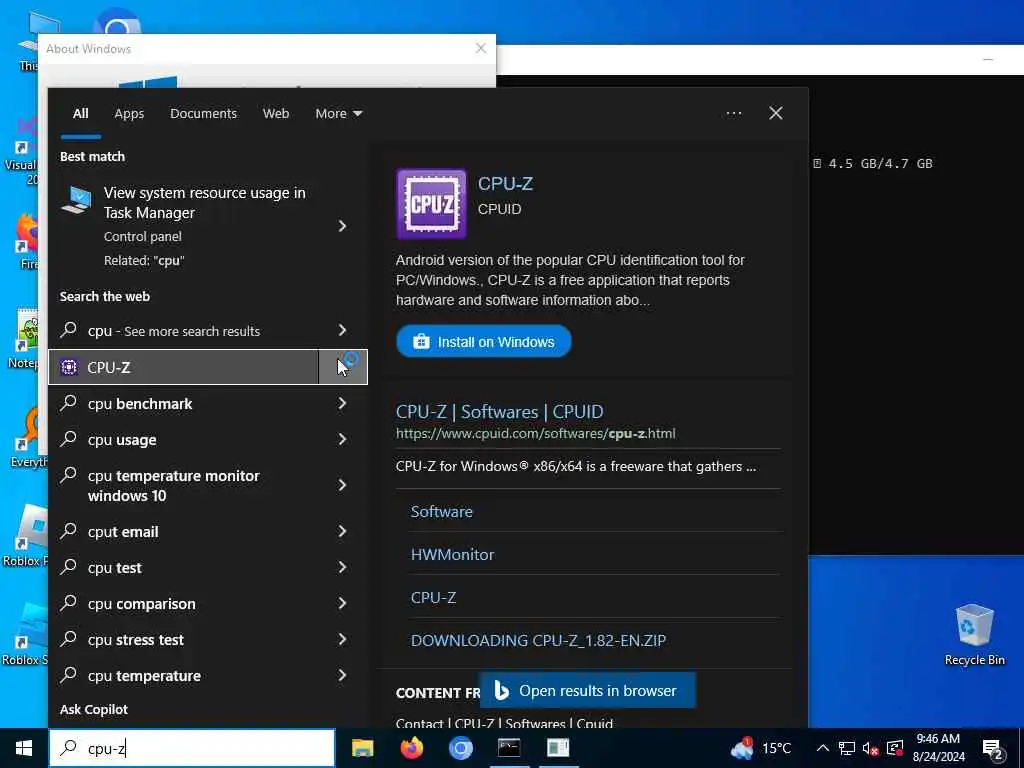Open the network status tray icon
1024x768 pixels.
[847, 748]
